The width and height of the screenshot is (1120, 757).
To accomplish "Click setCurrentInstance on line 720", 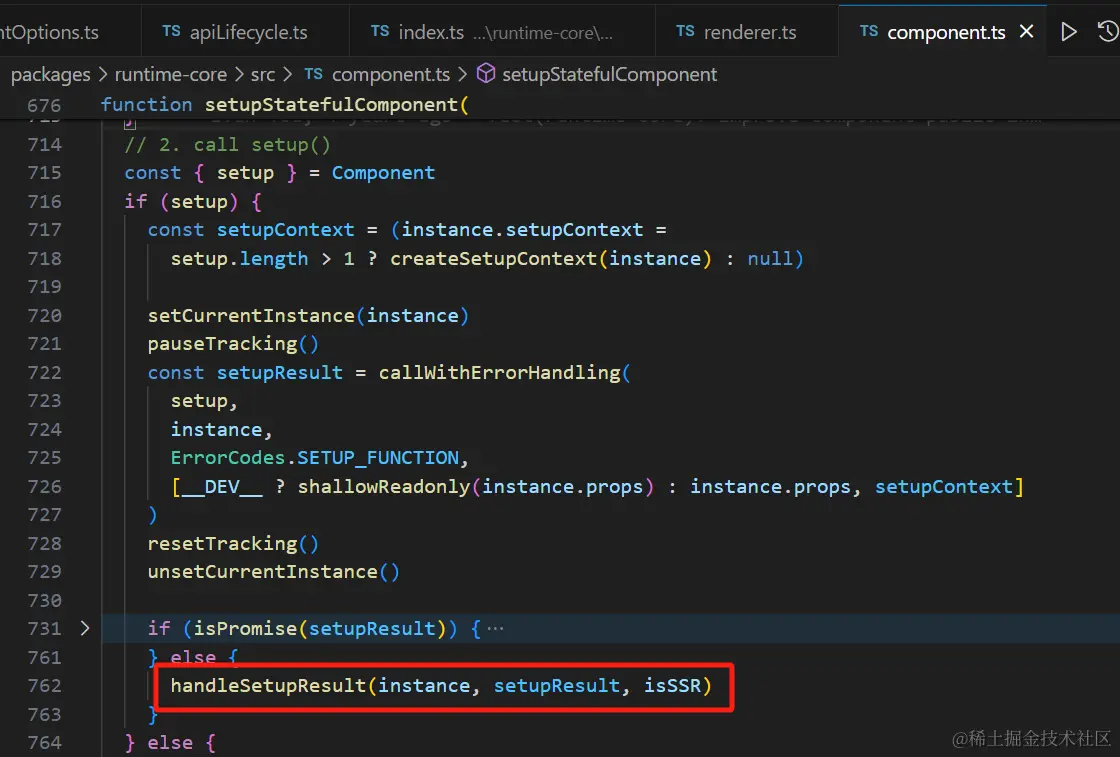I will pyautogui.click(x=251, y=316).
